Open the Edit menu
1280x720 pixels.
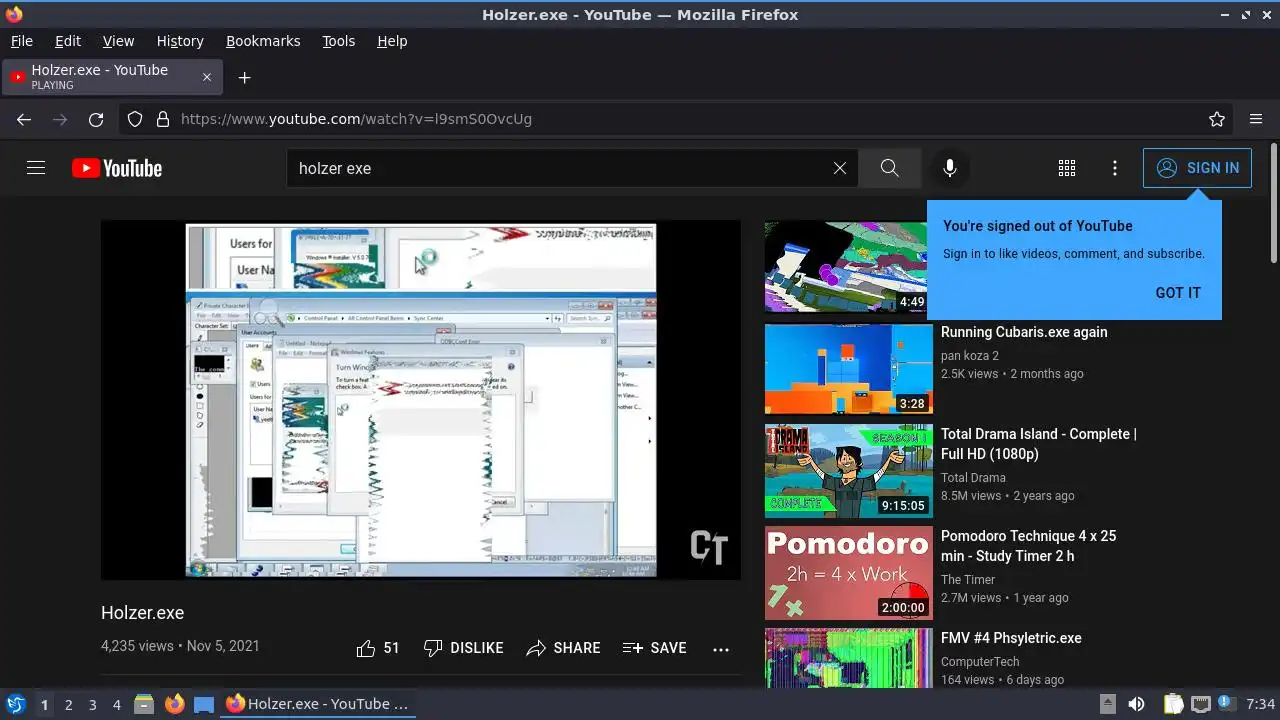point(68,41)
